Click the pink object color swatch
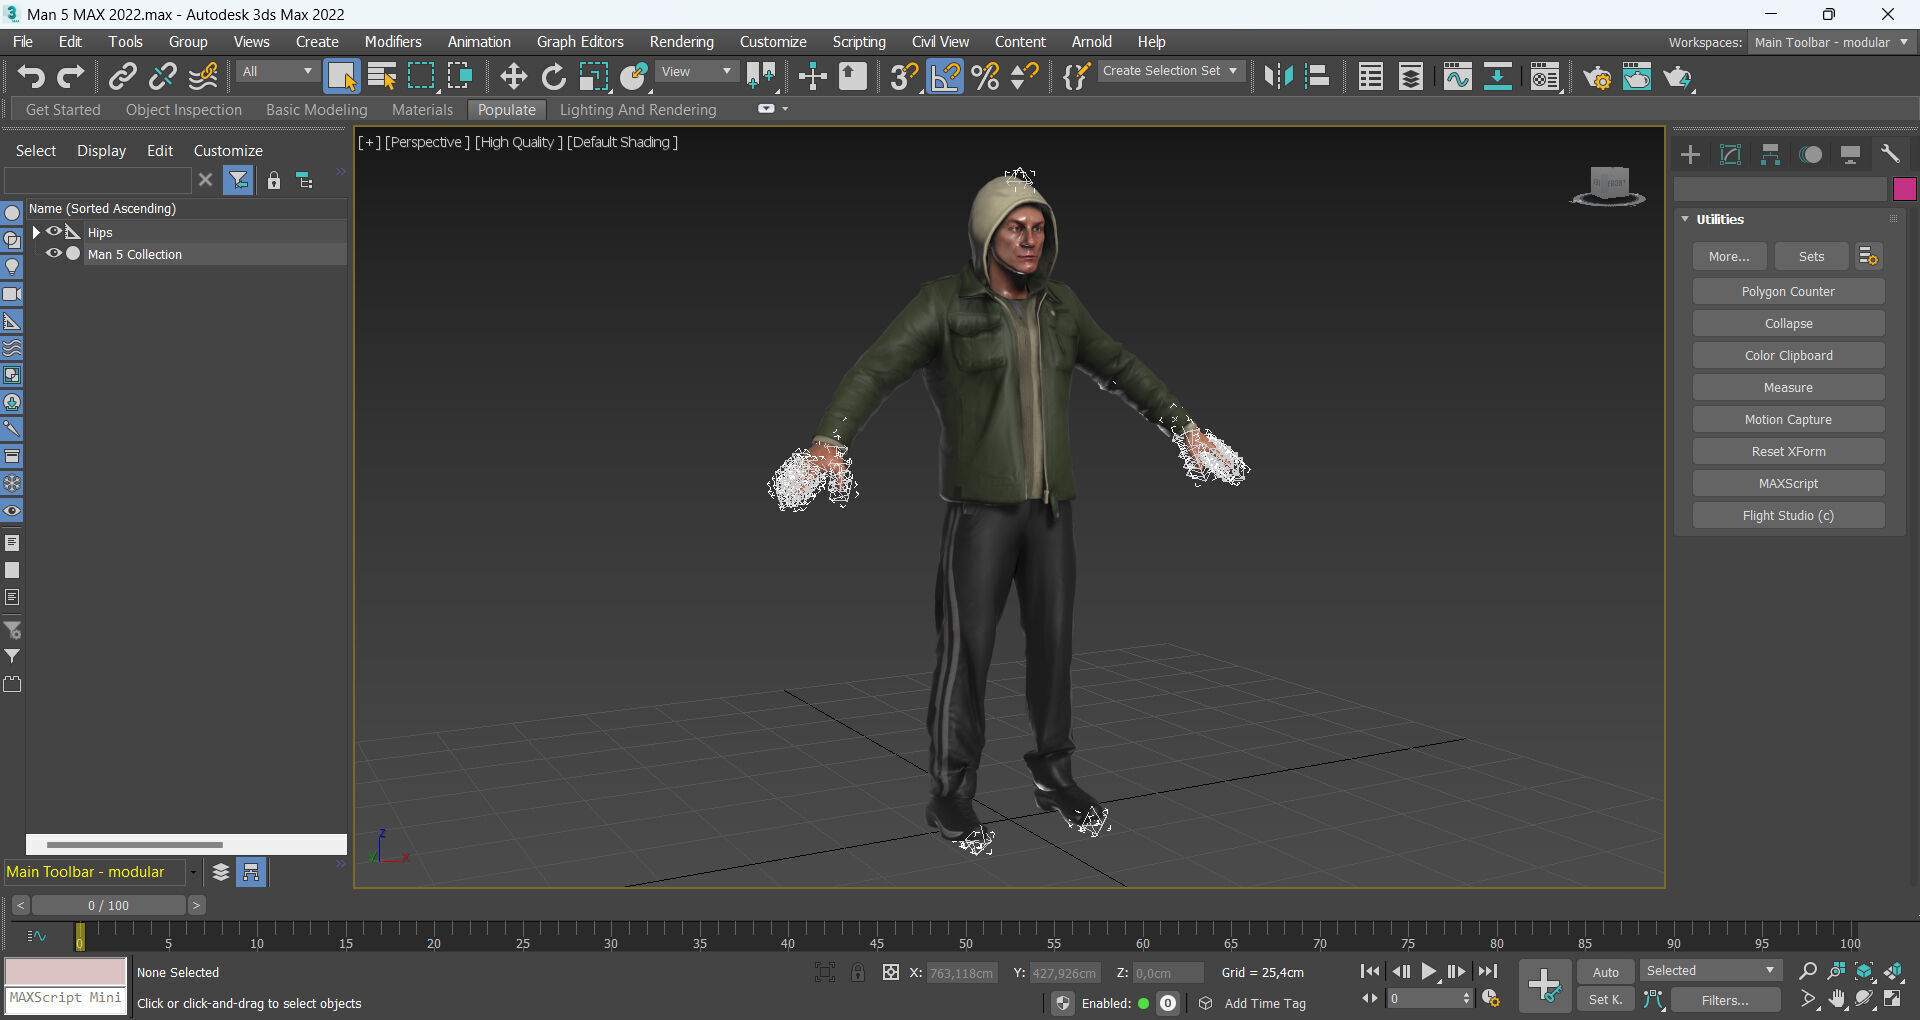 (x=1904, y=189)
